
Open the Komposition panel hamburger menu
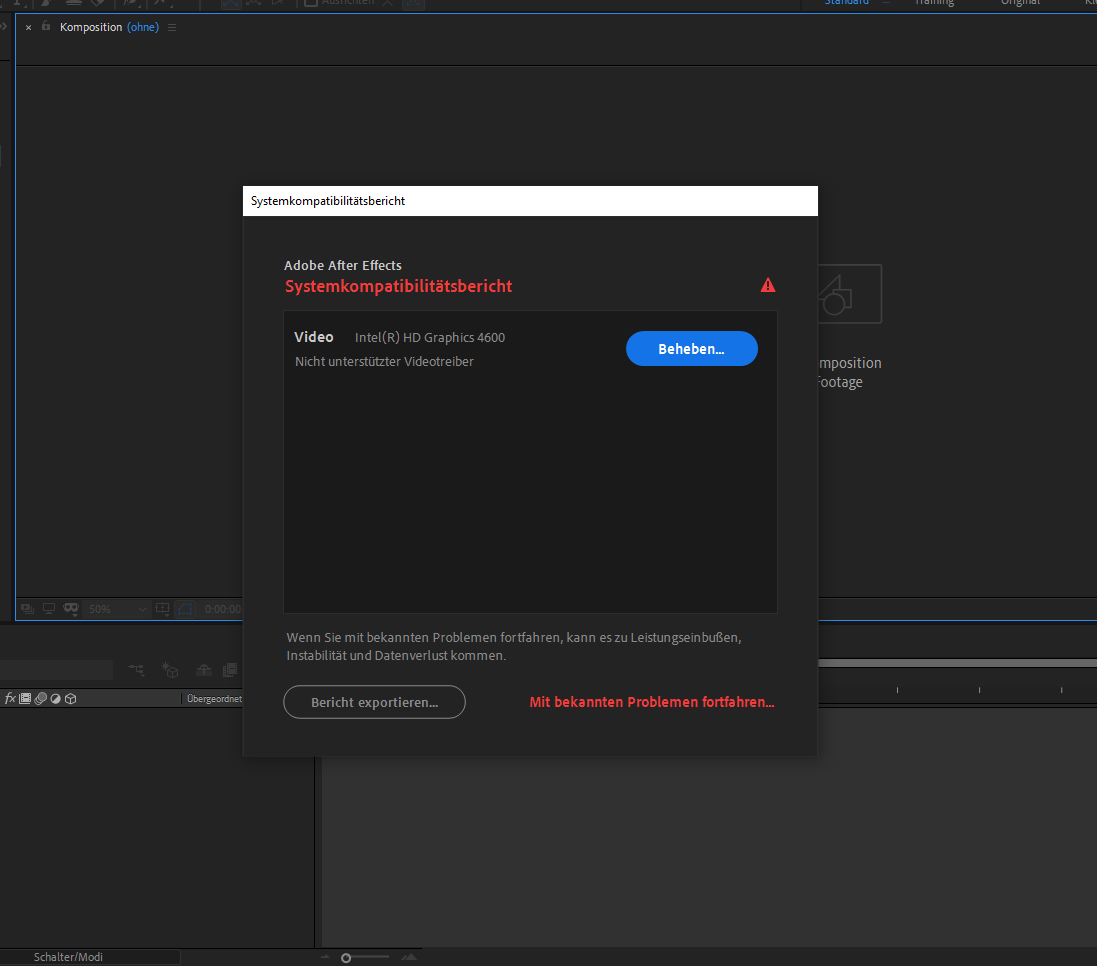[x=172, y=27]
